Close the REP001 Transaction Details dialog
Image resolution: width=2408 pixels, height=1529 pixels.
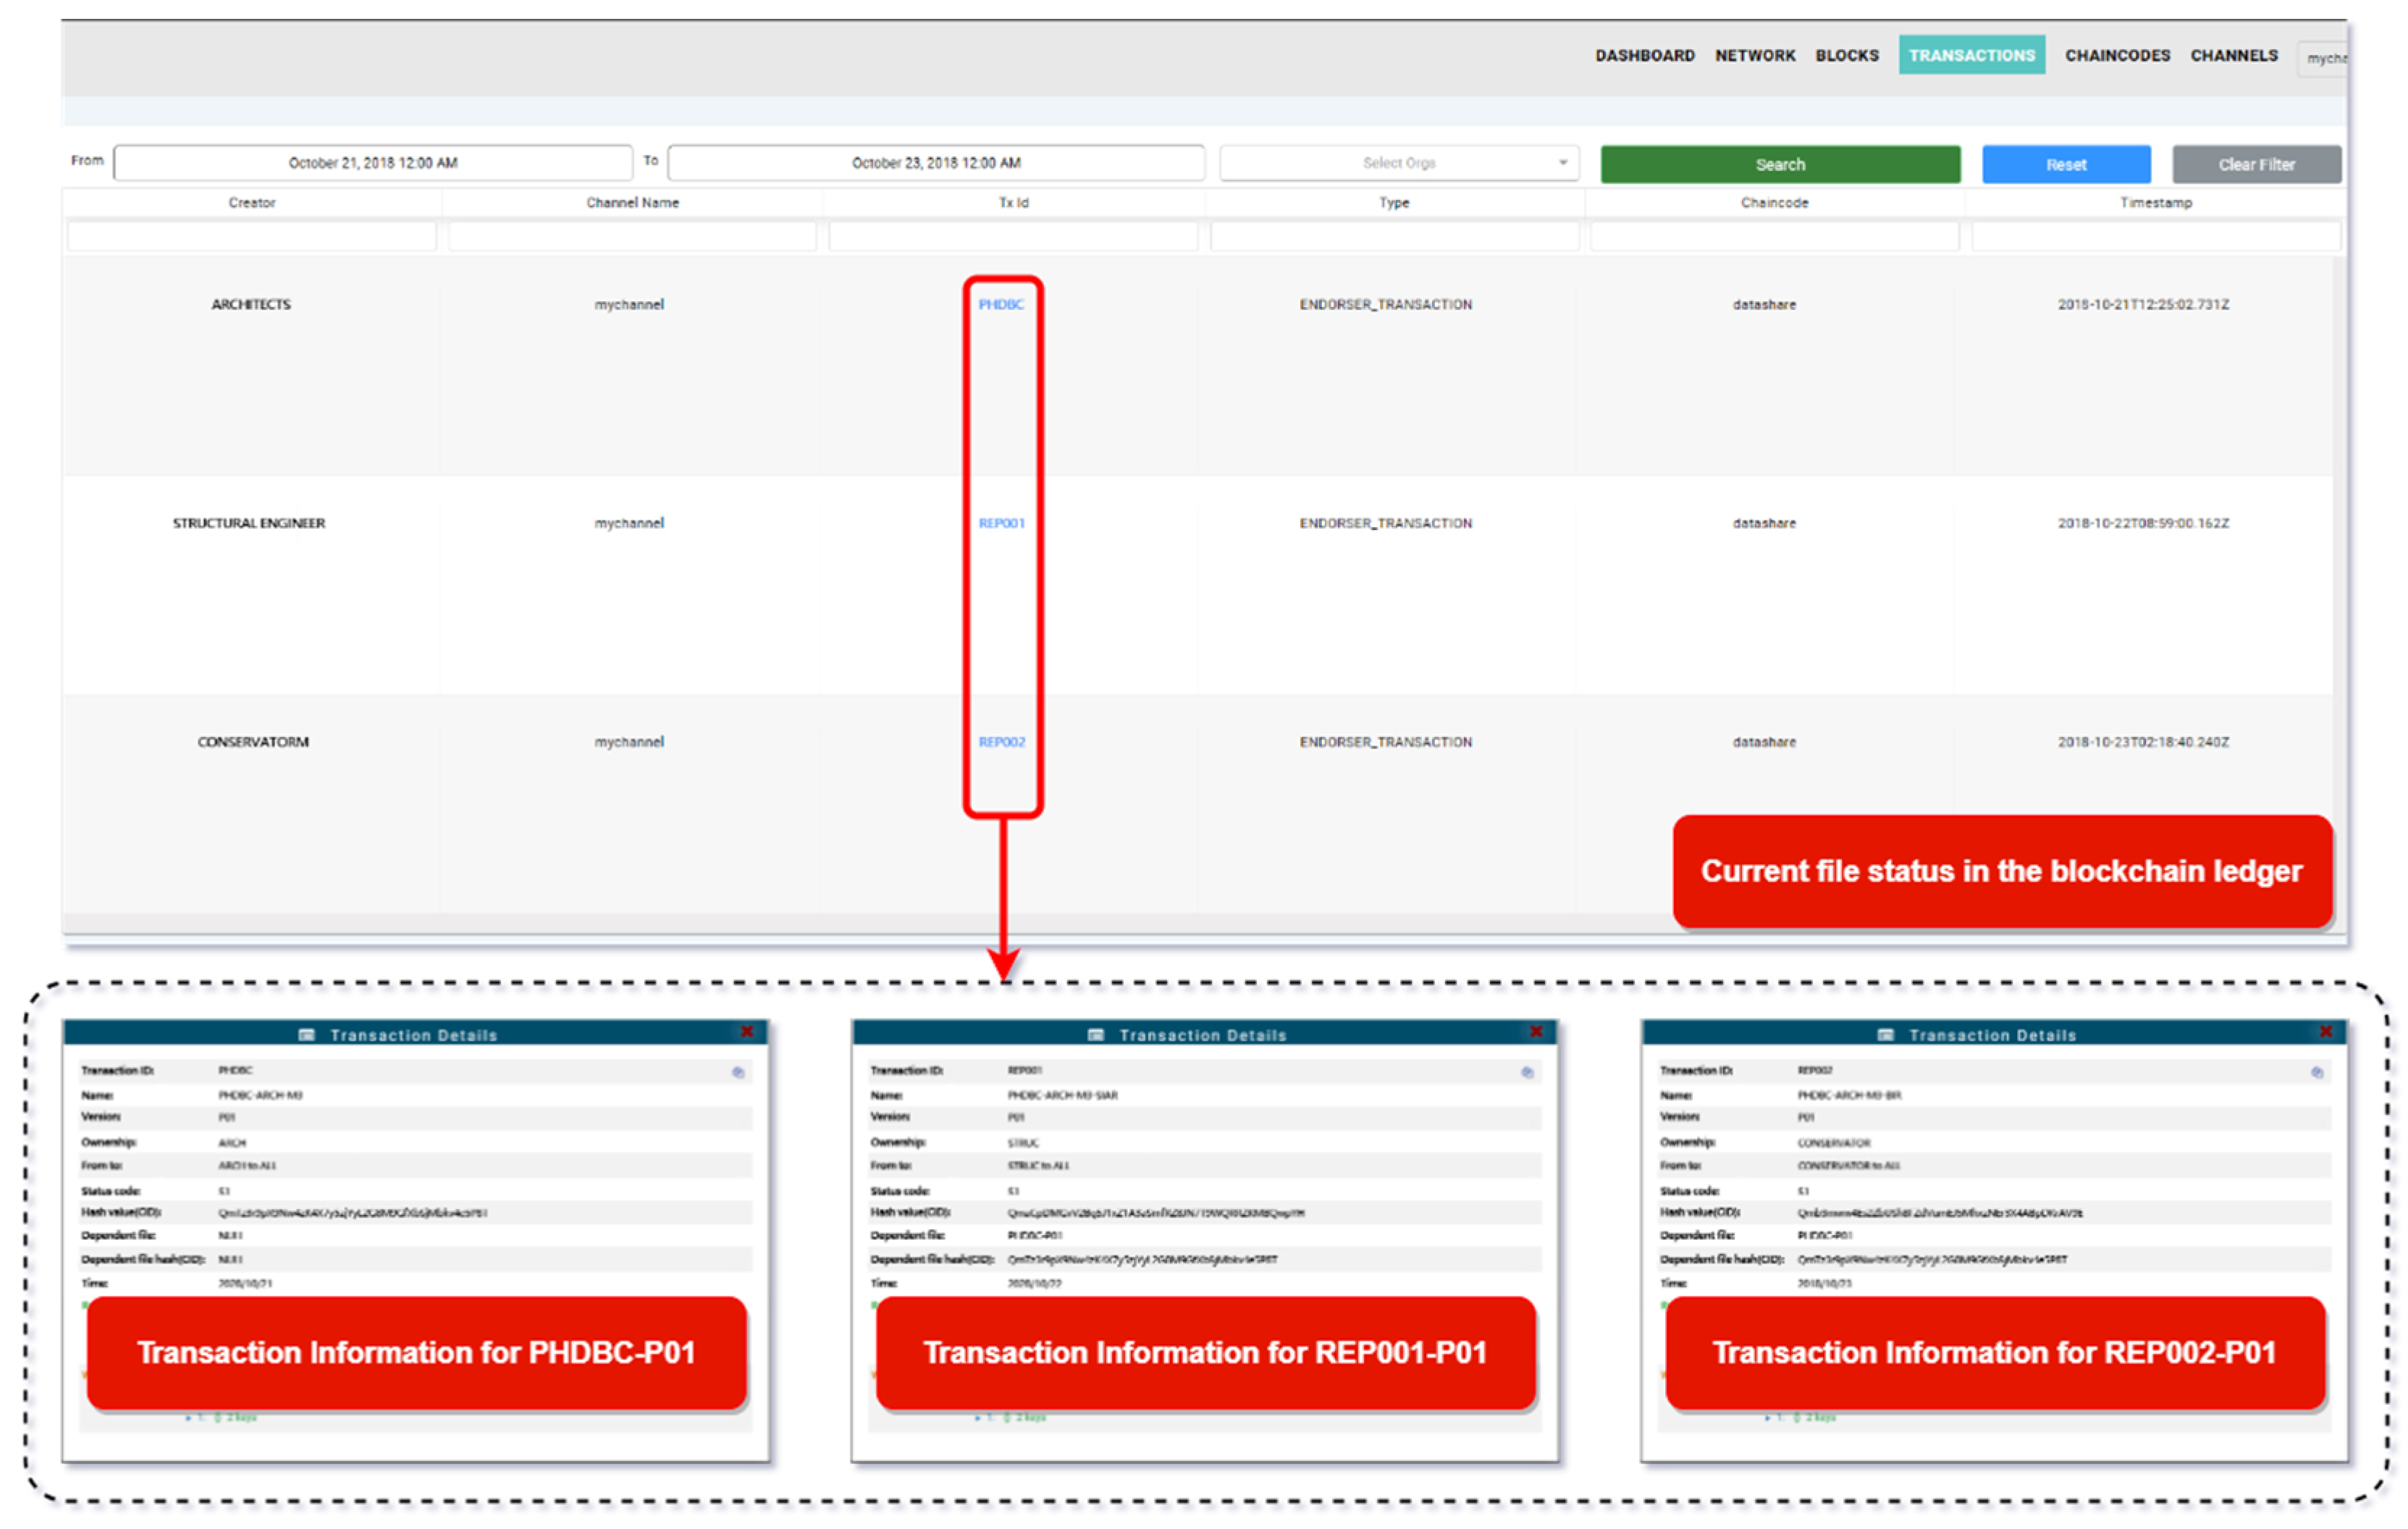(1536, 1032)
